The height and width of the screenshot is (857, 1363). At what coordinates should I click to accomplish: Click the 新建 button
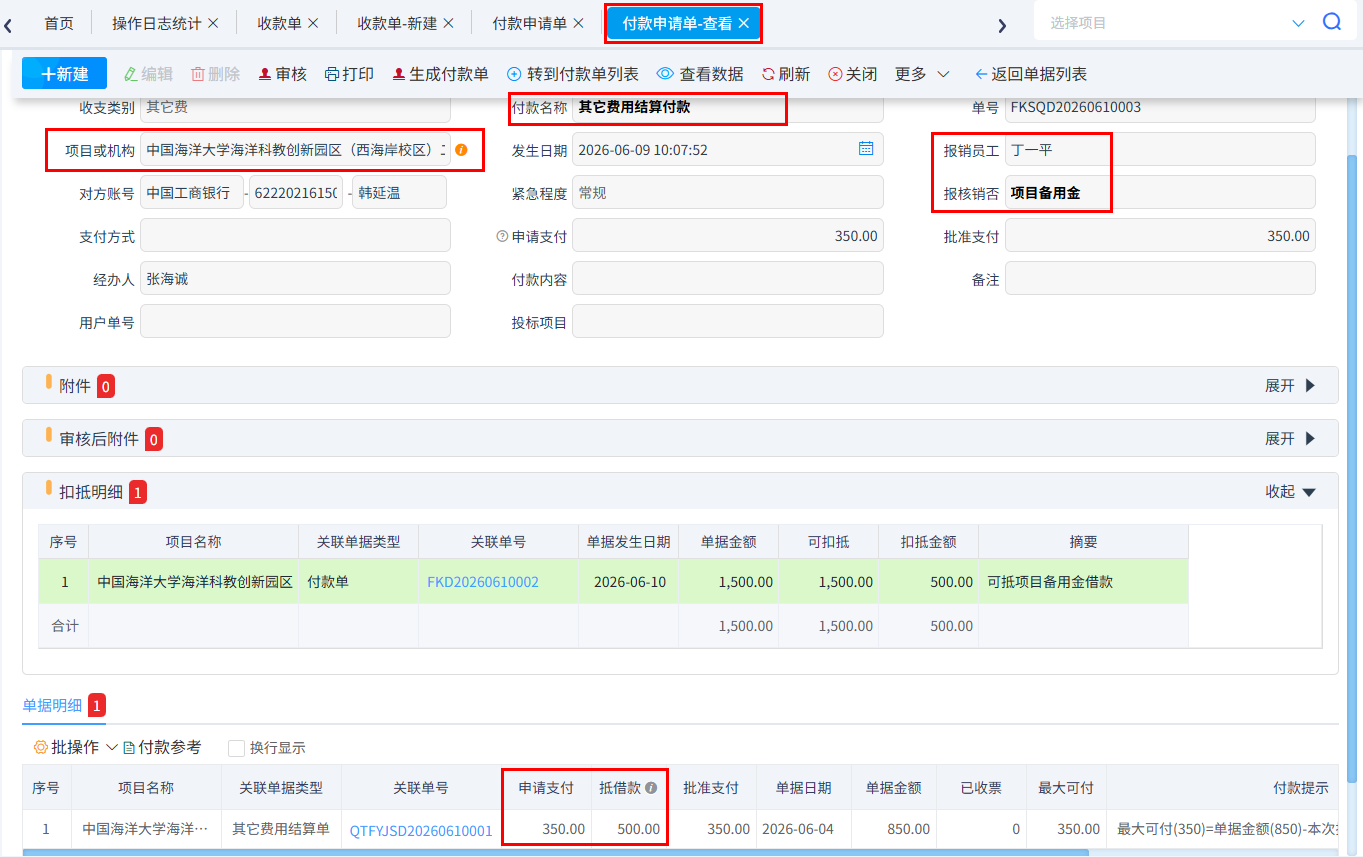pos(64,74)
